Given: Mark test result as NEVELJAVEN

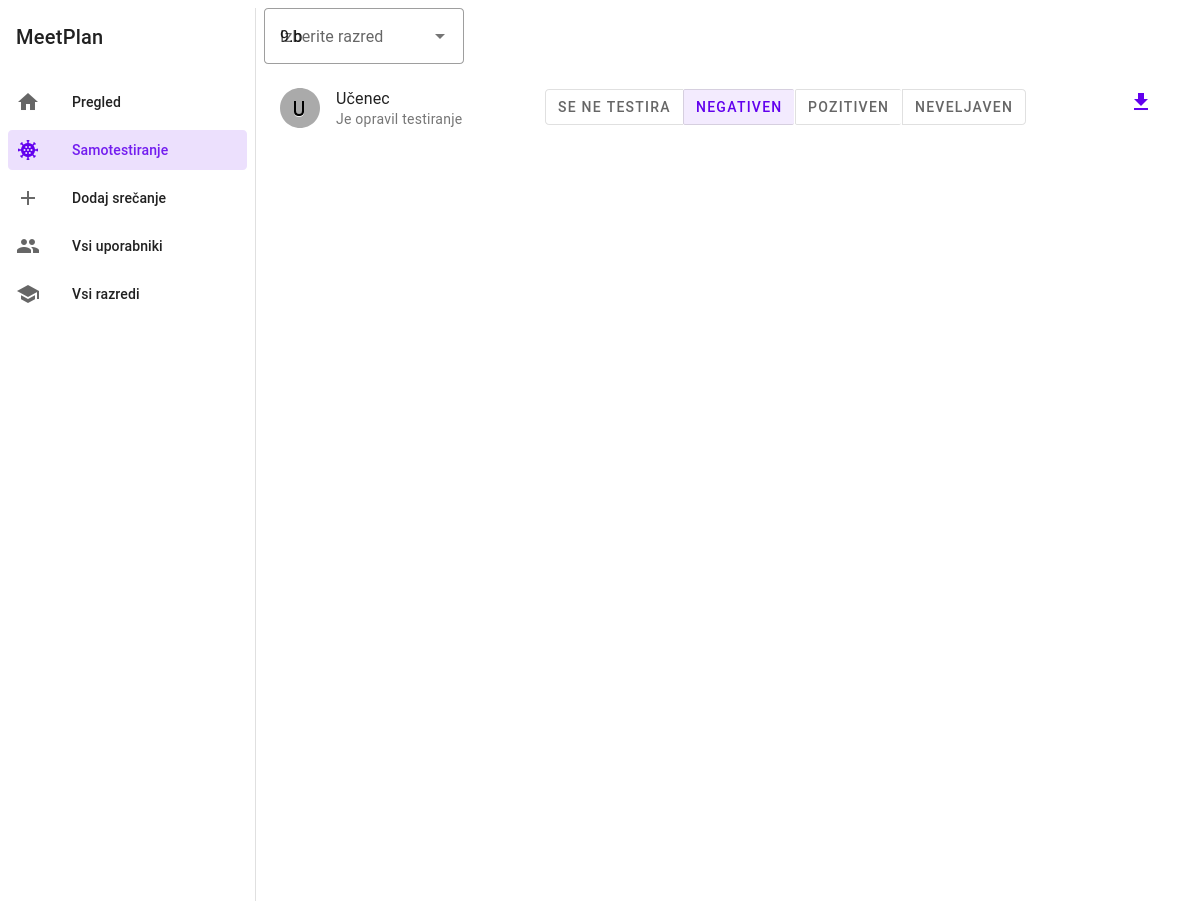Looking at the screenshot, I should tap(963, 107).
